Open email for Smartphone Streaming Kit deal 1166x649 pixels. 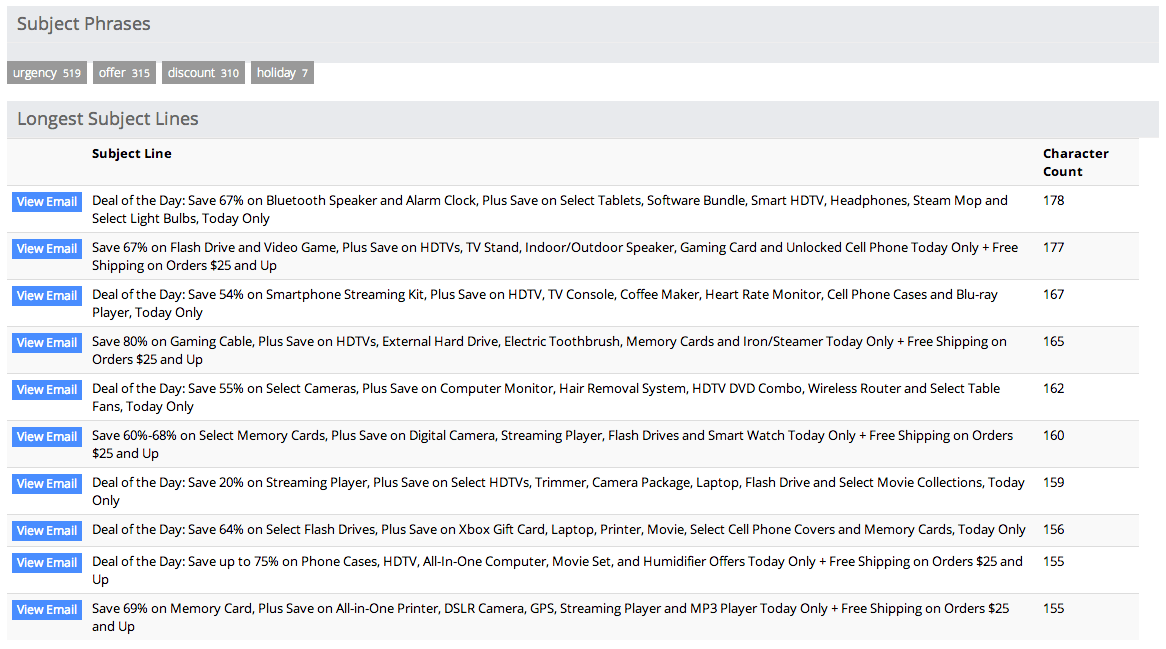47,296
